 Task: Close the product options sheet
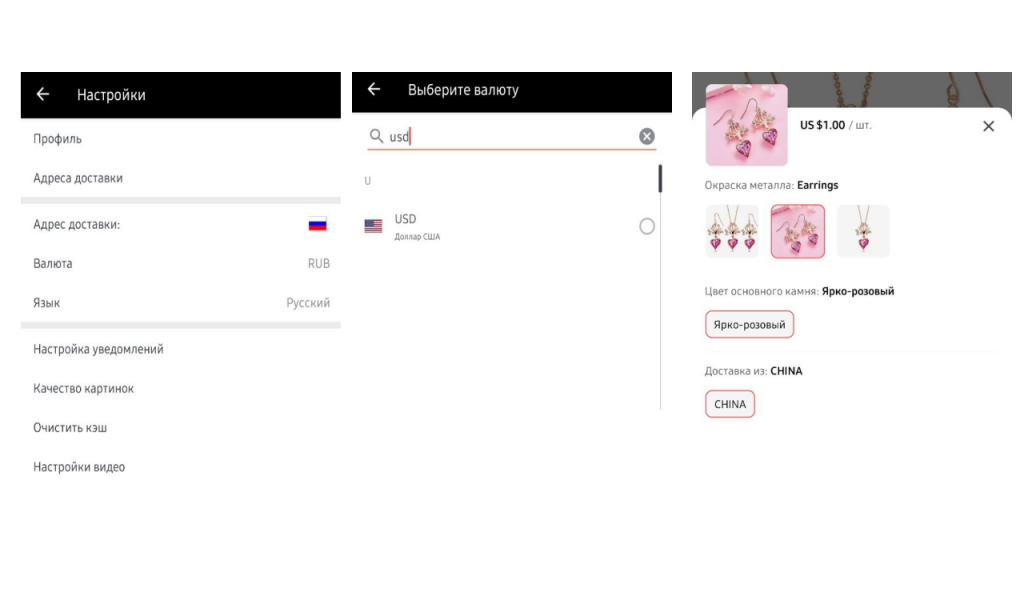(988, 126)
